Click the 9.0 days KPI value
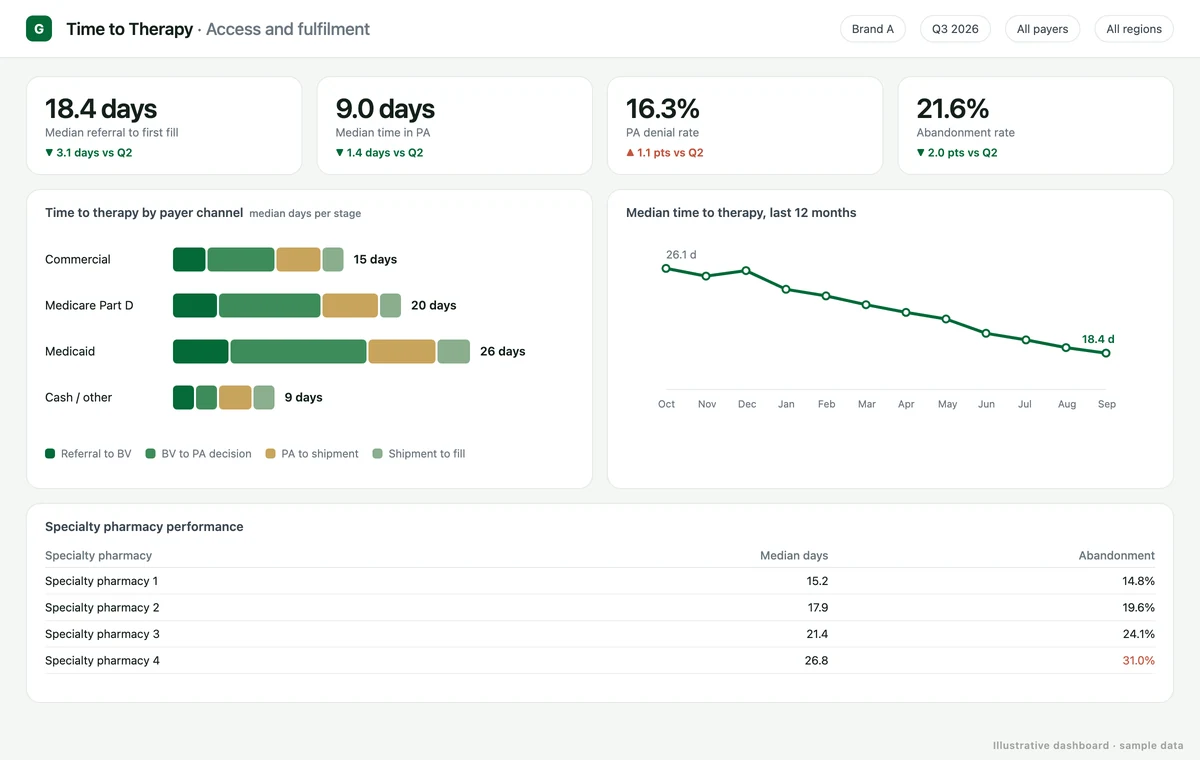 385,108
